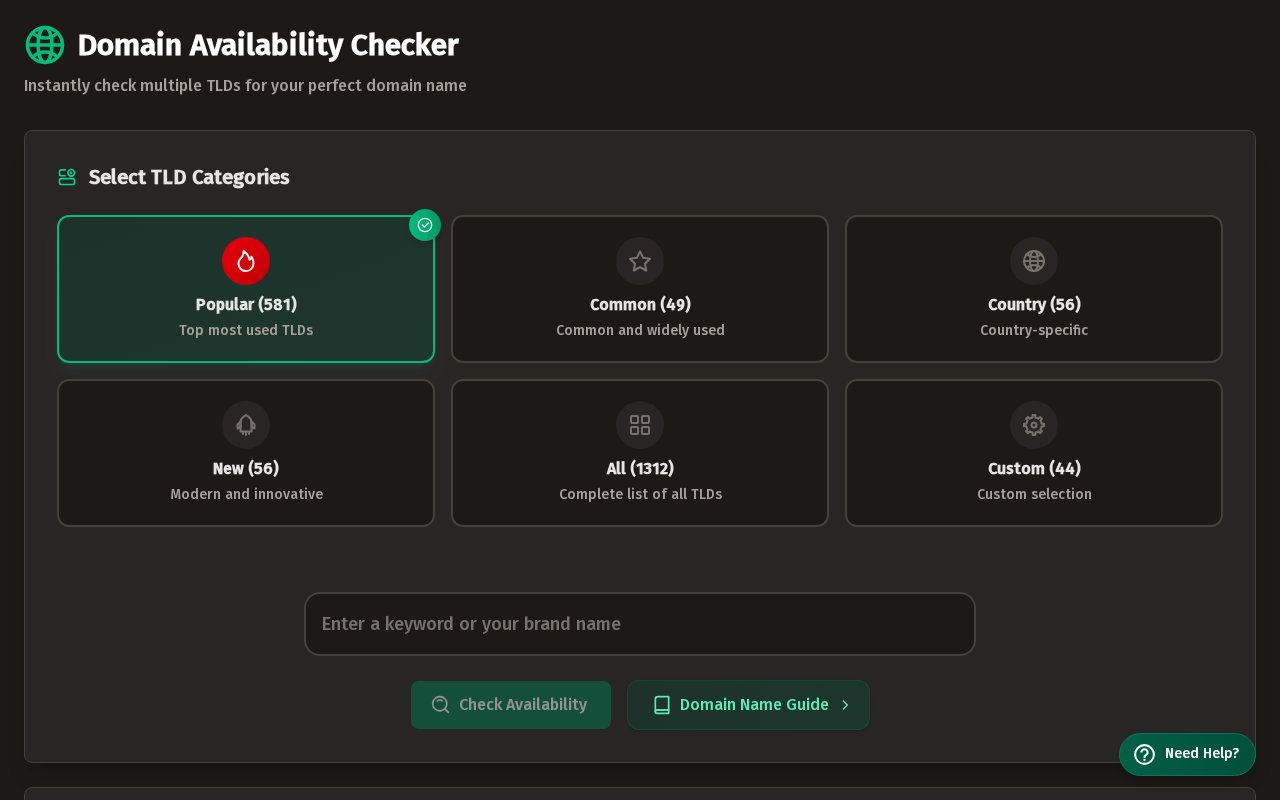Image resolution: width=1280 pixels, height=800 pixels.
Task: Expand Domain Name Guide chevron arrow
Action: [x=845, y=705]
